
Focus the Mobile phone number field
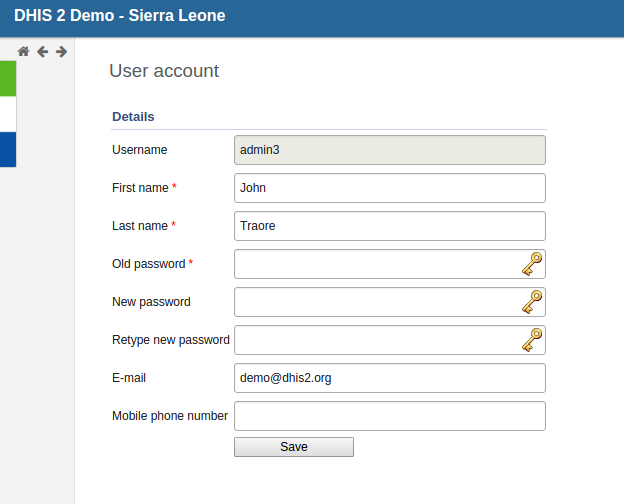[x=389, y=416]
